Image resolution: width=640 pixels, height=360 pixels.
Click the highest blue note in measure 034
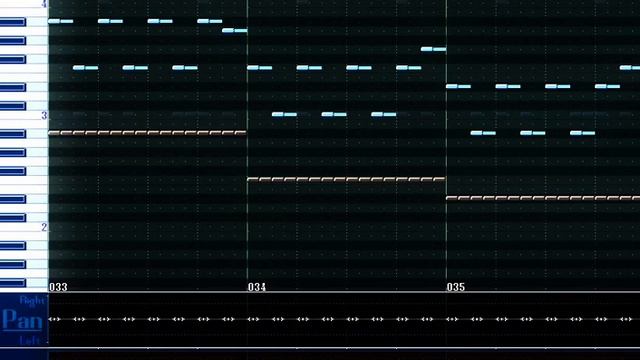click(433, 49)
